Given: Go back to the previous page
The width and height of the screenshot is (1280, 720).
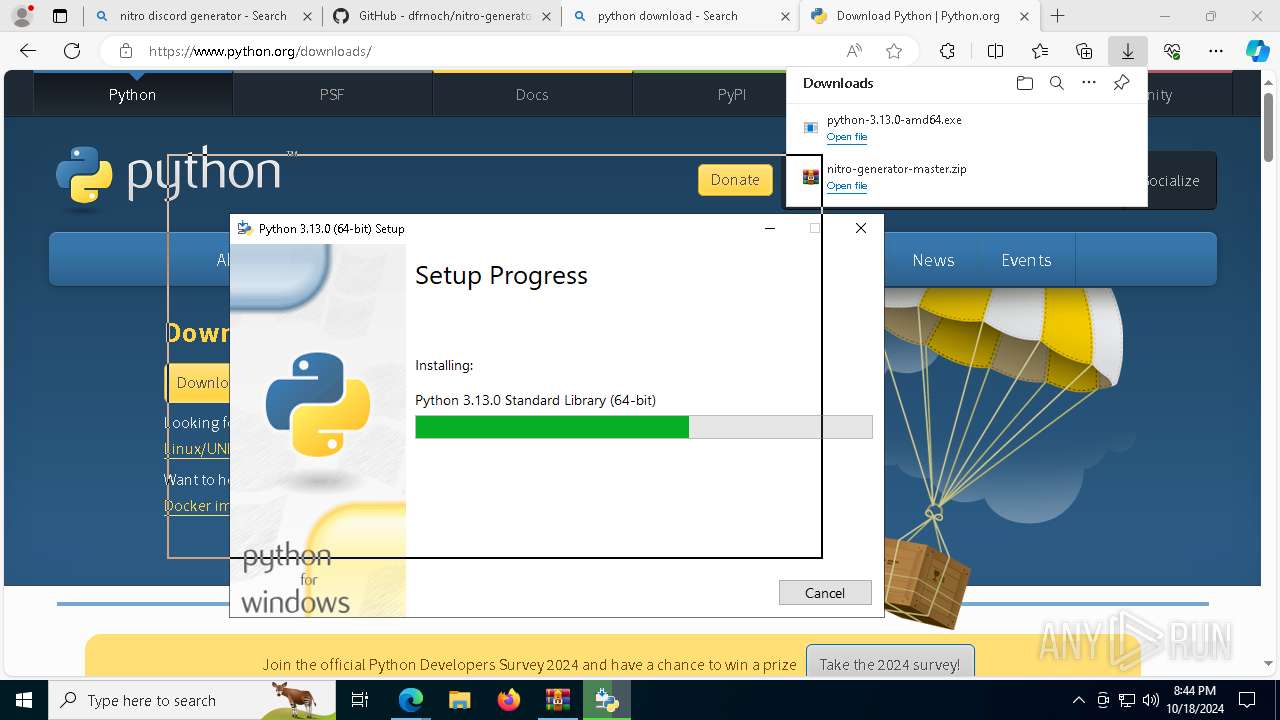Looking at the screenshot, I should pos(28,51).
